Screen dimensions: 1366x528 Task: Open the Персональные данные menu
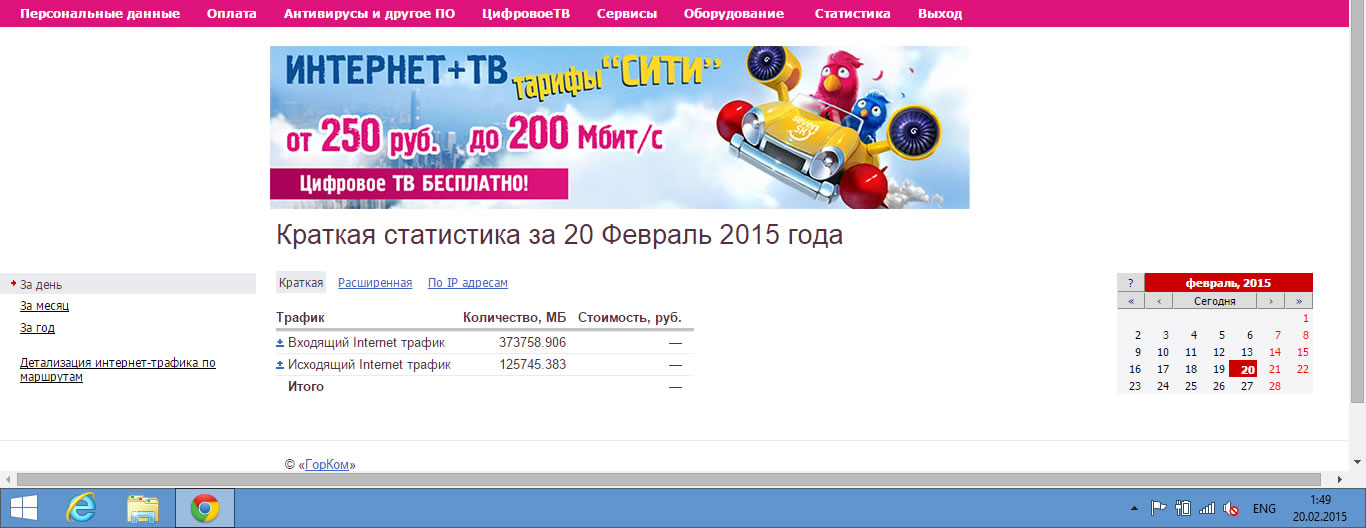pyautogui.click(x=100, y=14)
